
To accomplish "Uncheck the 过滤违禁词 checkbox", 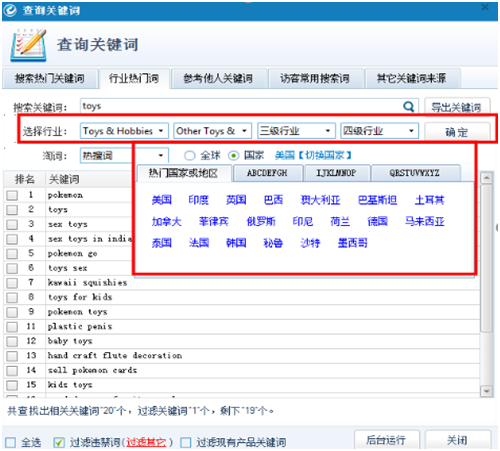I will (x=59, y=442).
